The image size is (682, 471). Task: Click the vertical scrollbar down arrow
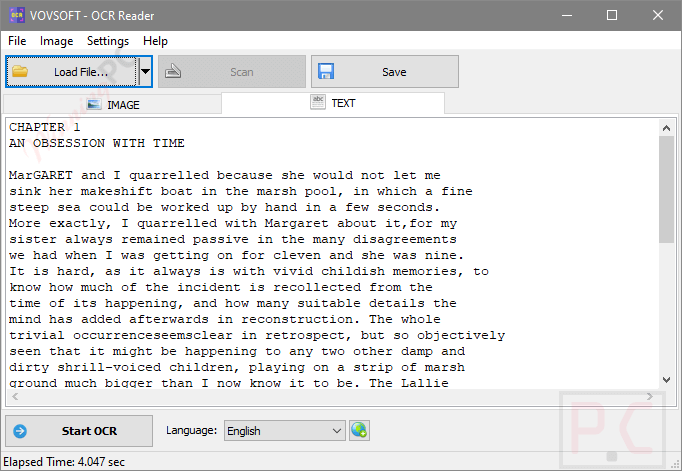[x=666, y=380]
